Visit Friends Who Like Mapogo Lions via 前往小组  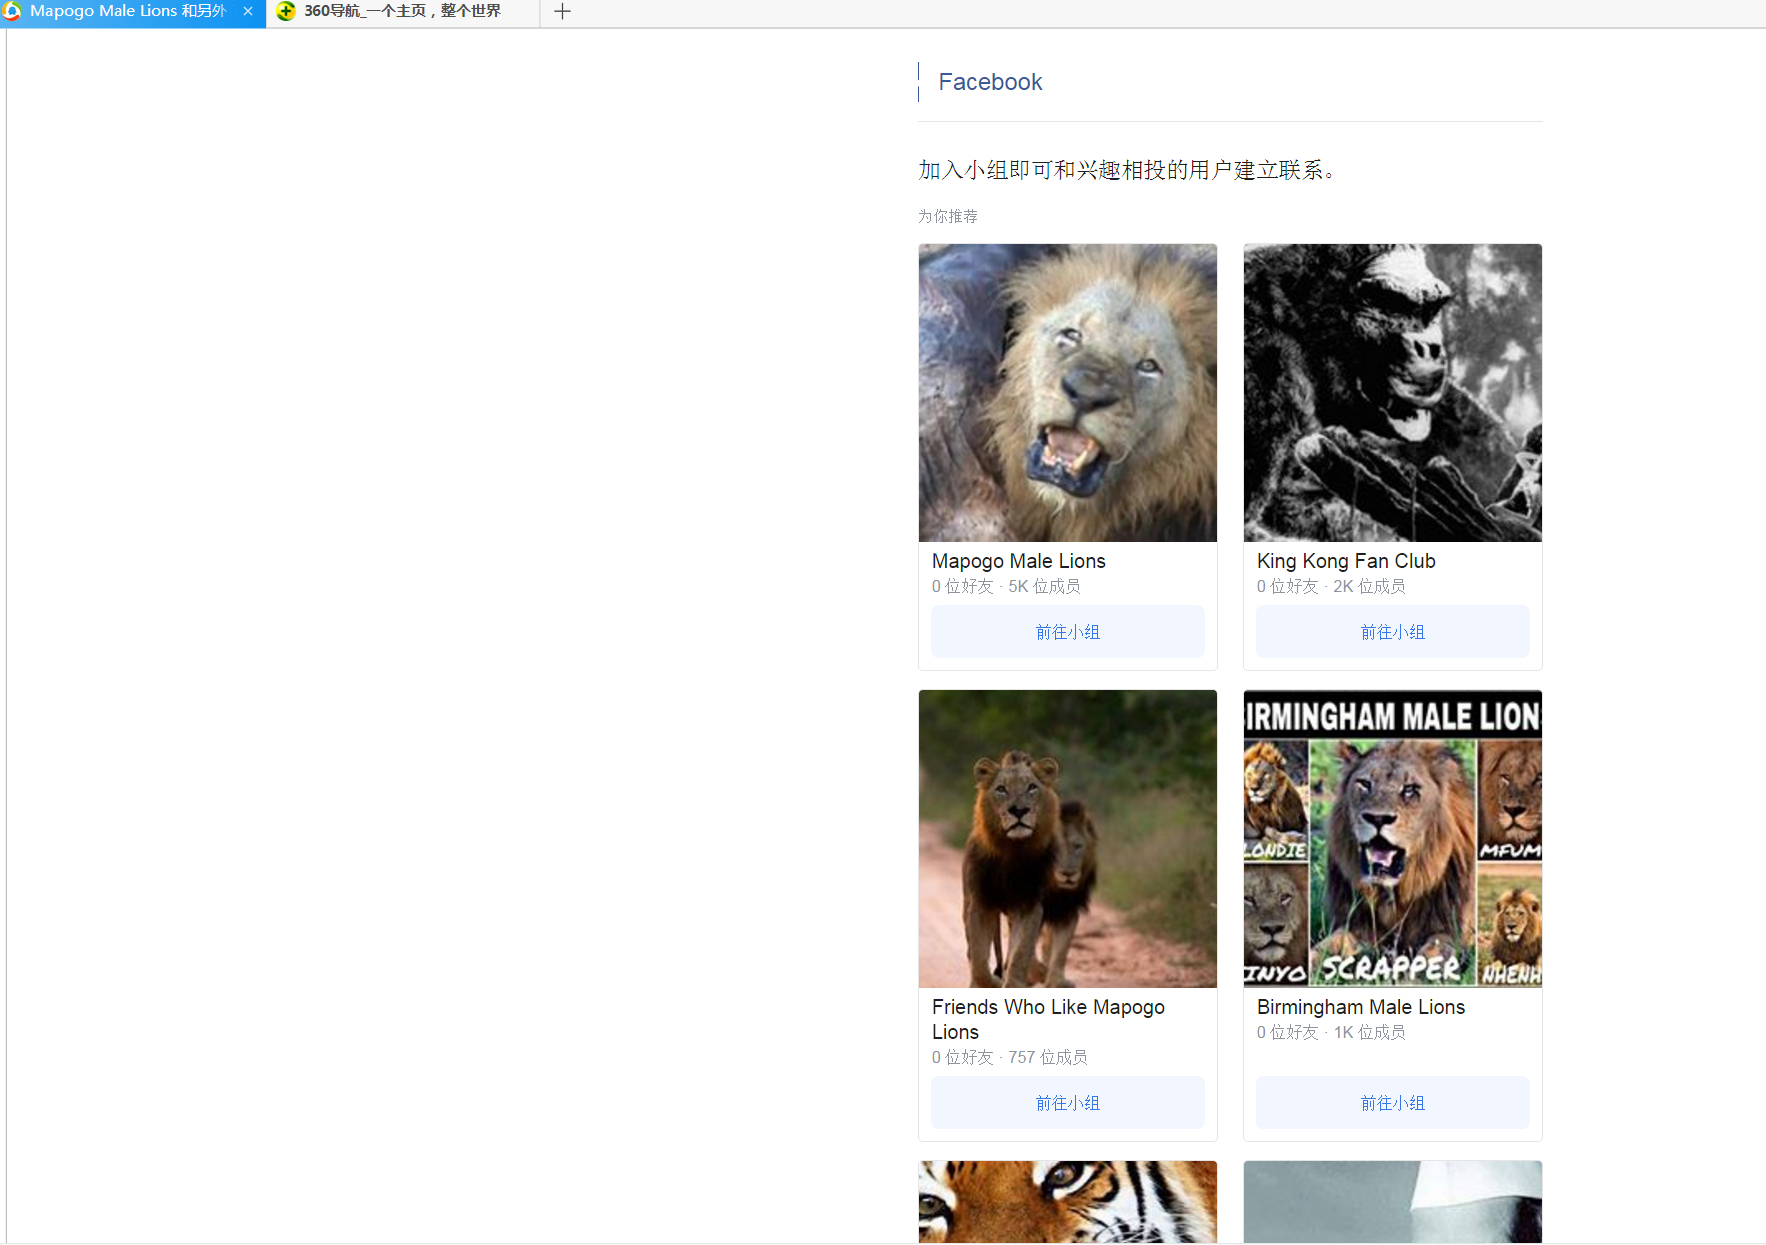1068,1103
